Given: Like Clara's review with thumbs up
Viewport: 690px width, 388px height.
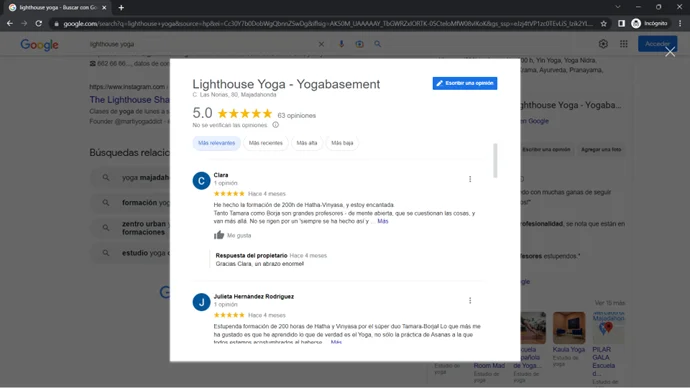Looking at the screenshot, I should tap(219, 235).
